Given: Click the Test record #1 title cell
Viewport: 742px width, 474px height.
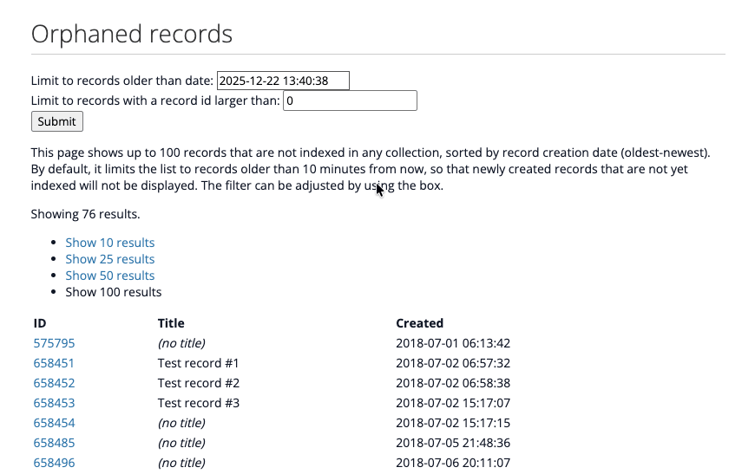Looking at the screenshot, I should 198,363.
